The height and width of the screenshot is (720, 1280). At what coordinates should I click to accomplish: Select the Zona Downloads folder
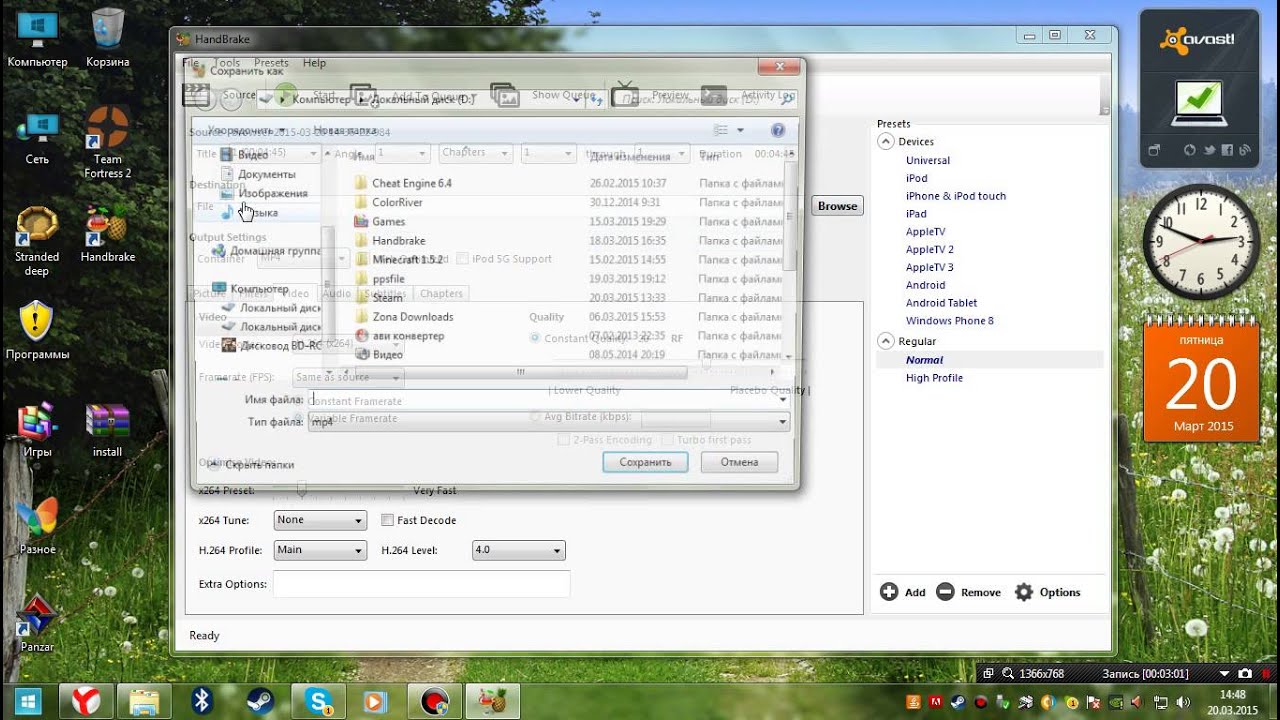click(413, 317)
